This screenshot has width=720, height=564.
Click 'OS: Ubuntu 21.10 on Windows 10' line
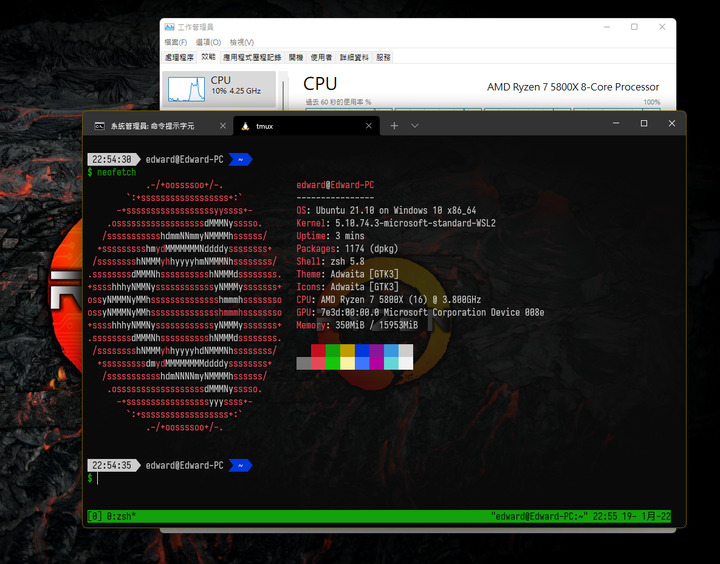point(386,210)
